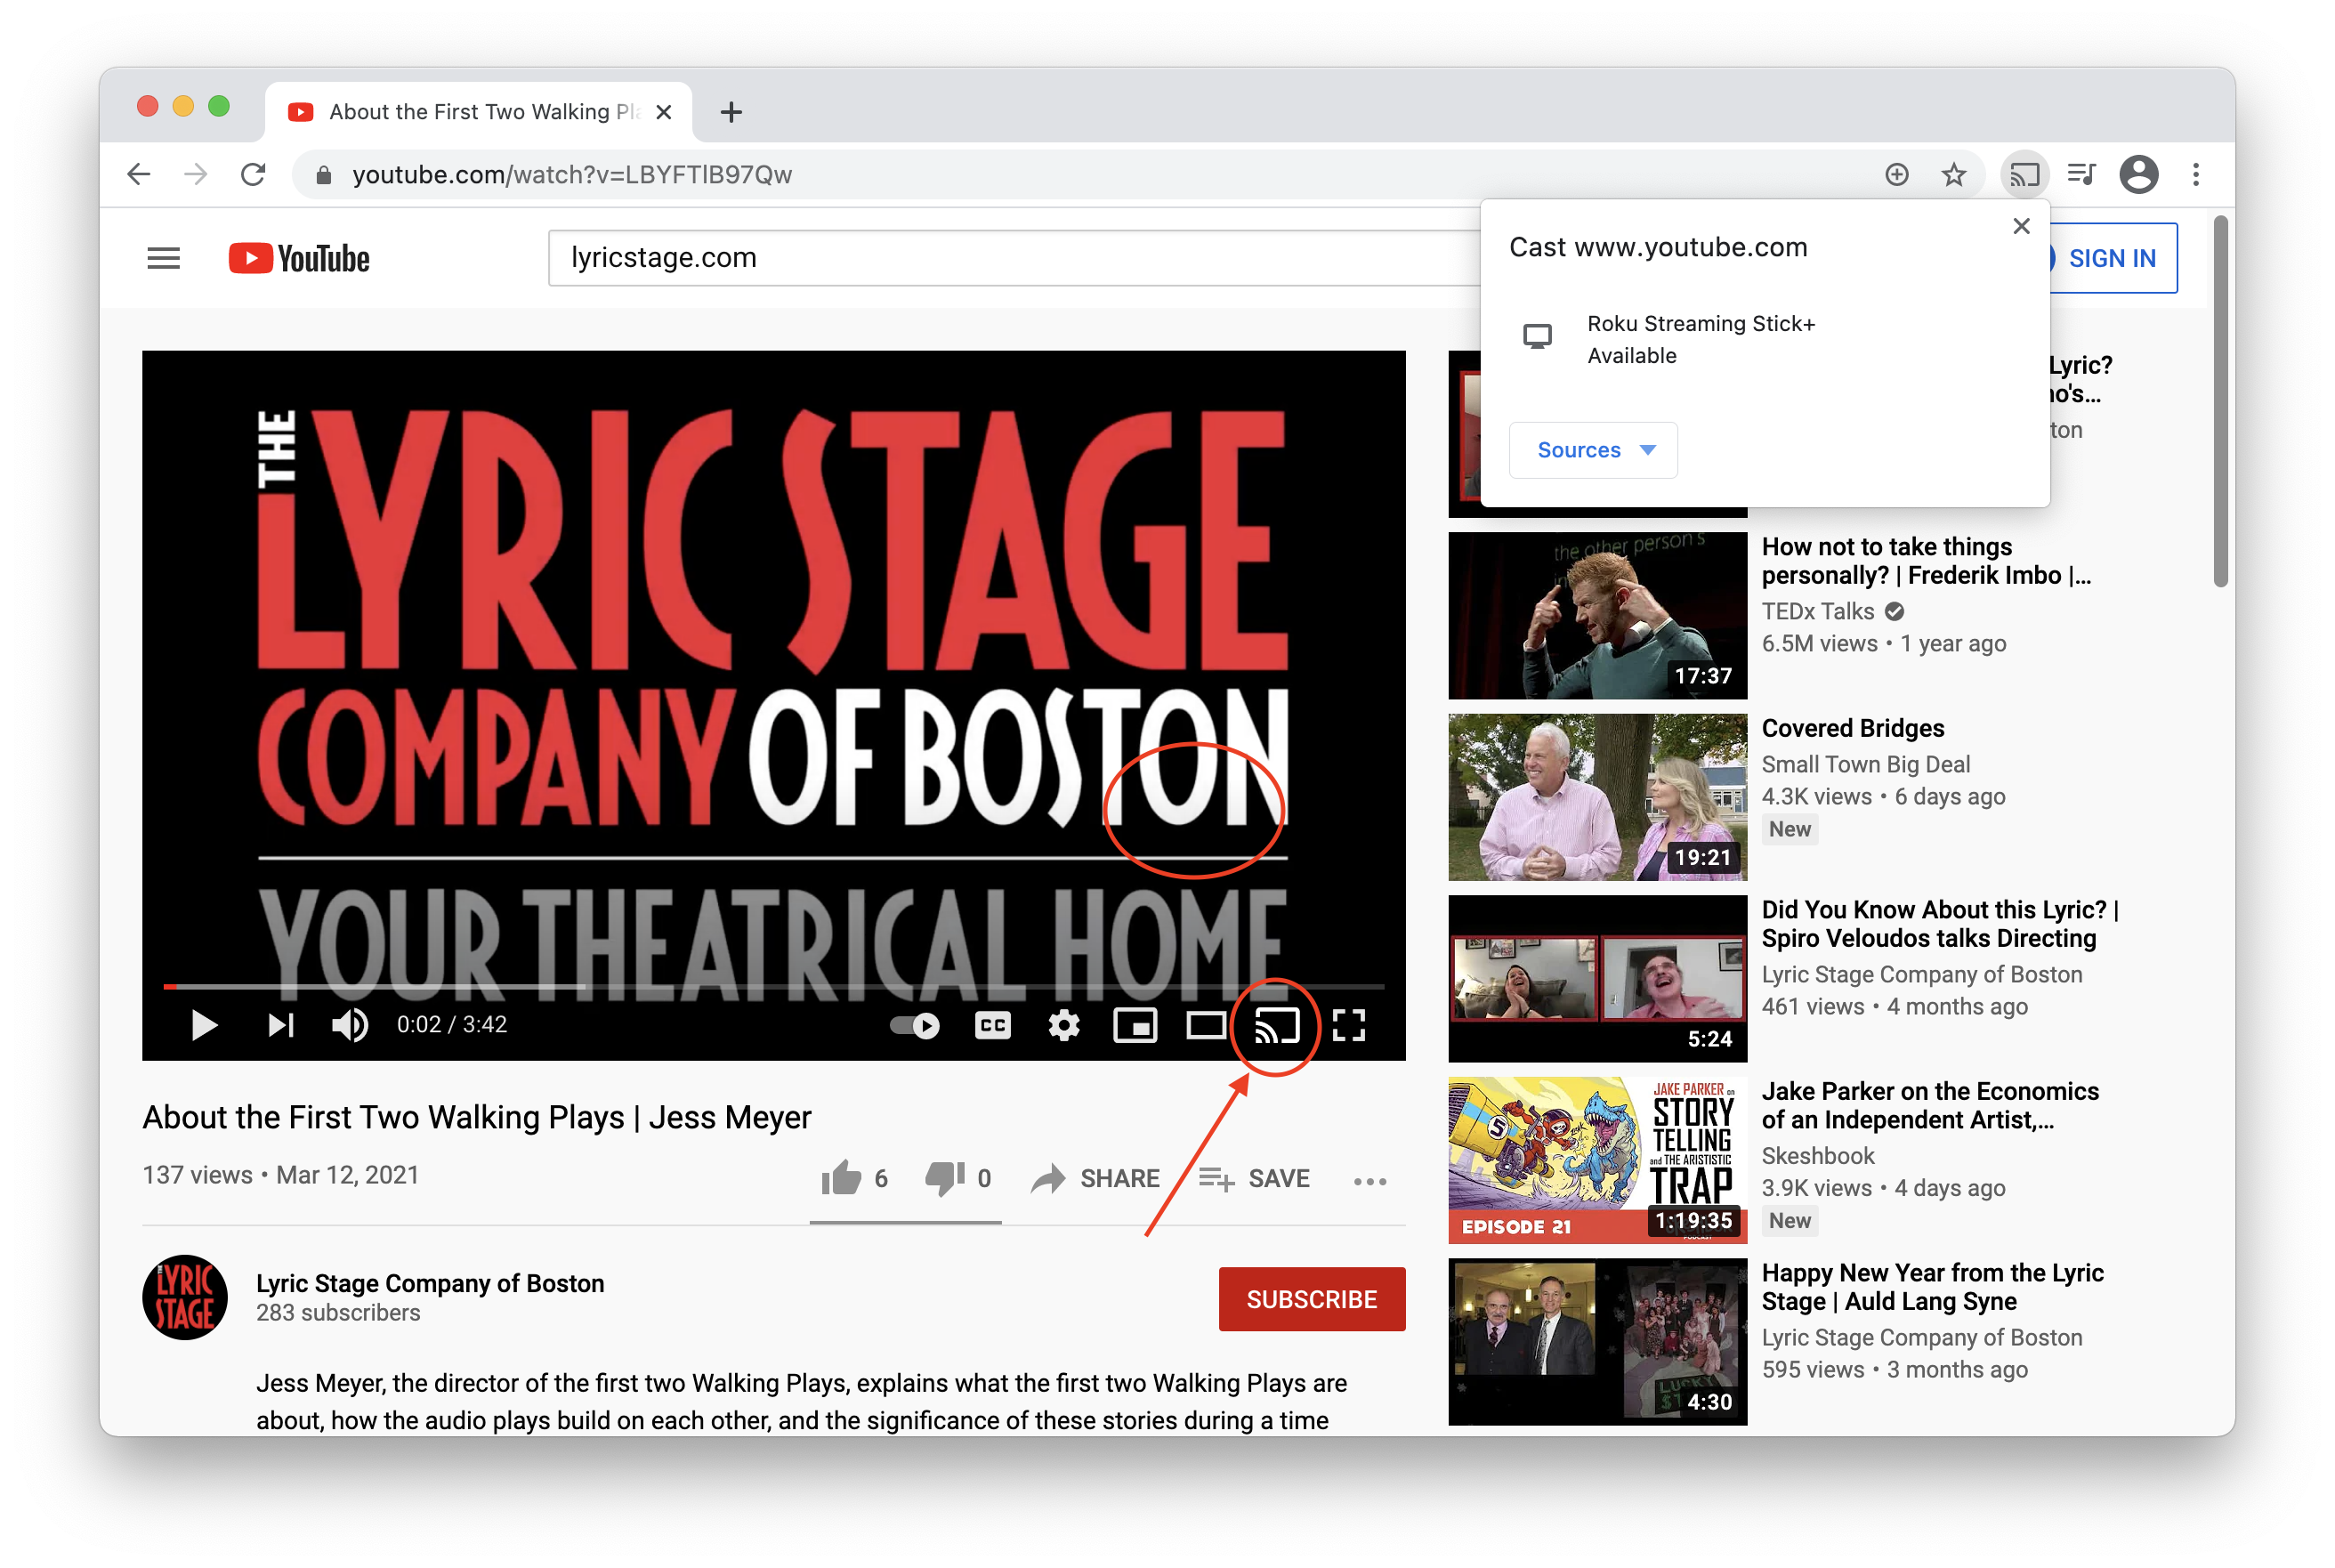This screenshot has height=1568, width=2335.
Task: Open the Lyric Stage Company of Boston channel name
Action: (430, 1283)
